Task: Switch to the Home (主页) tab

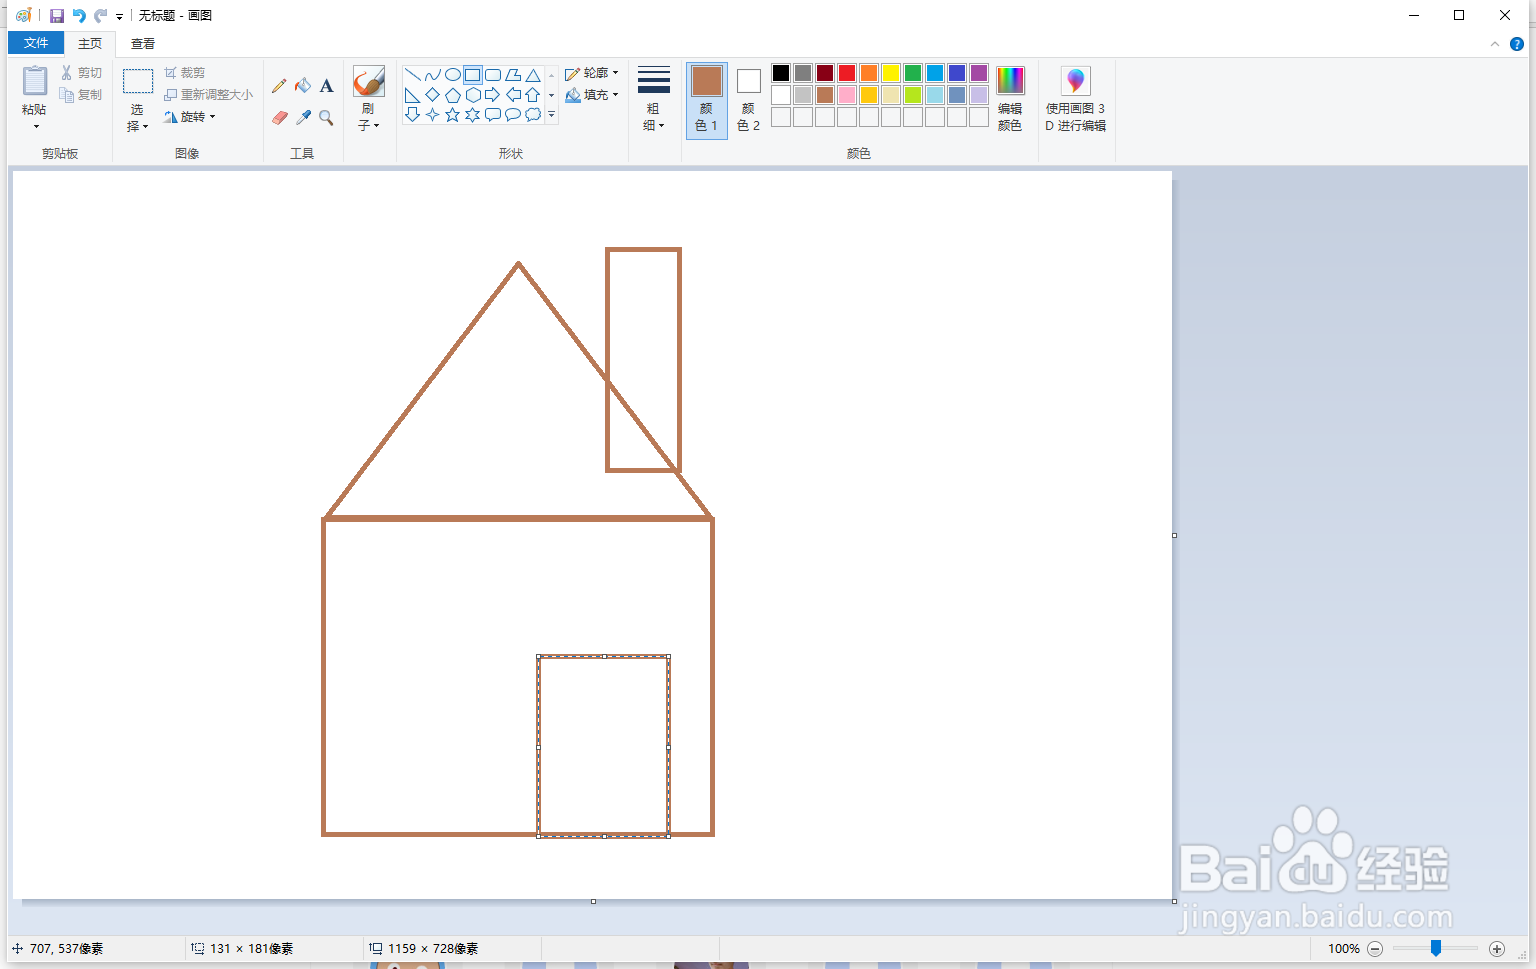Action: coord(90,43)
